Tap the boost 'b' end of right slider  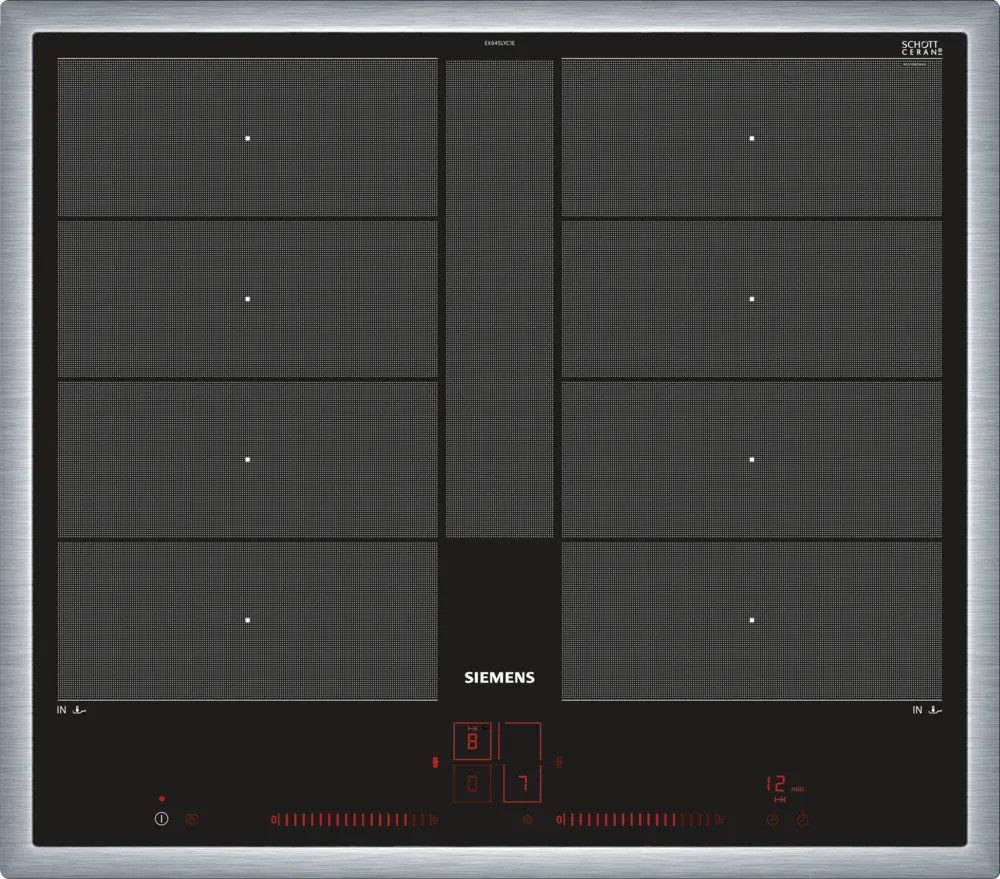pos(720,820)
